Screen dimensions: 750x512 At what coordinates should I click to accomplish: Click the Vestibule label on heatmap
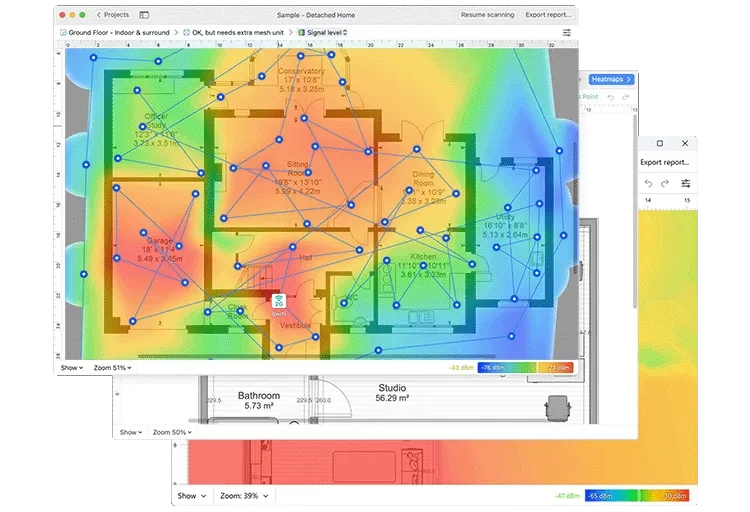[295, 325]
